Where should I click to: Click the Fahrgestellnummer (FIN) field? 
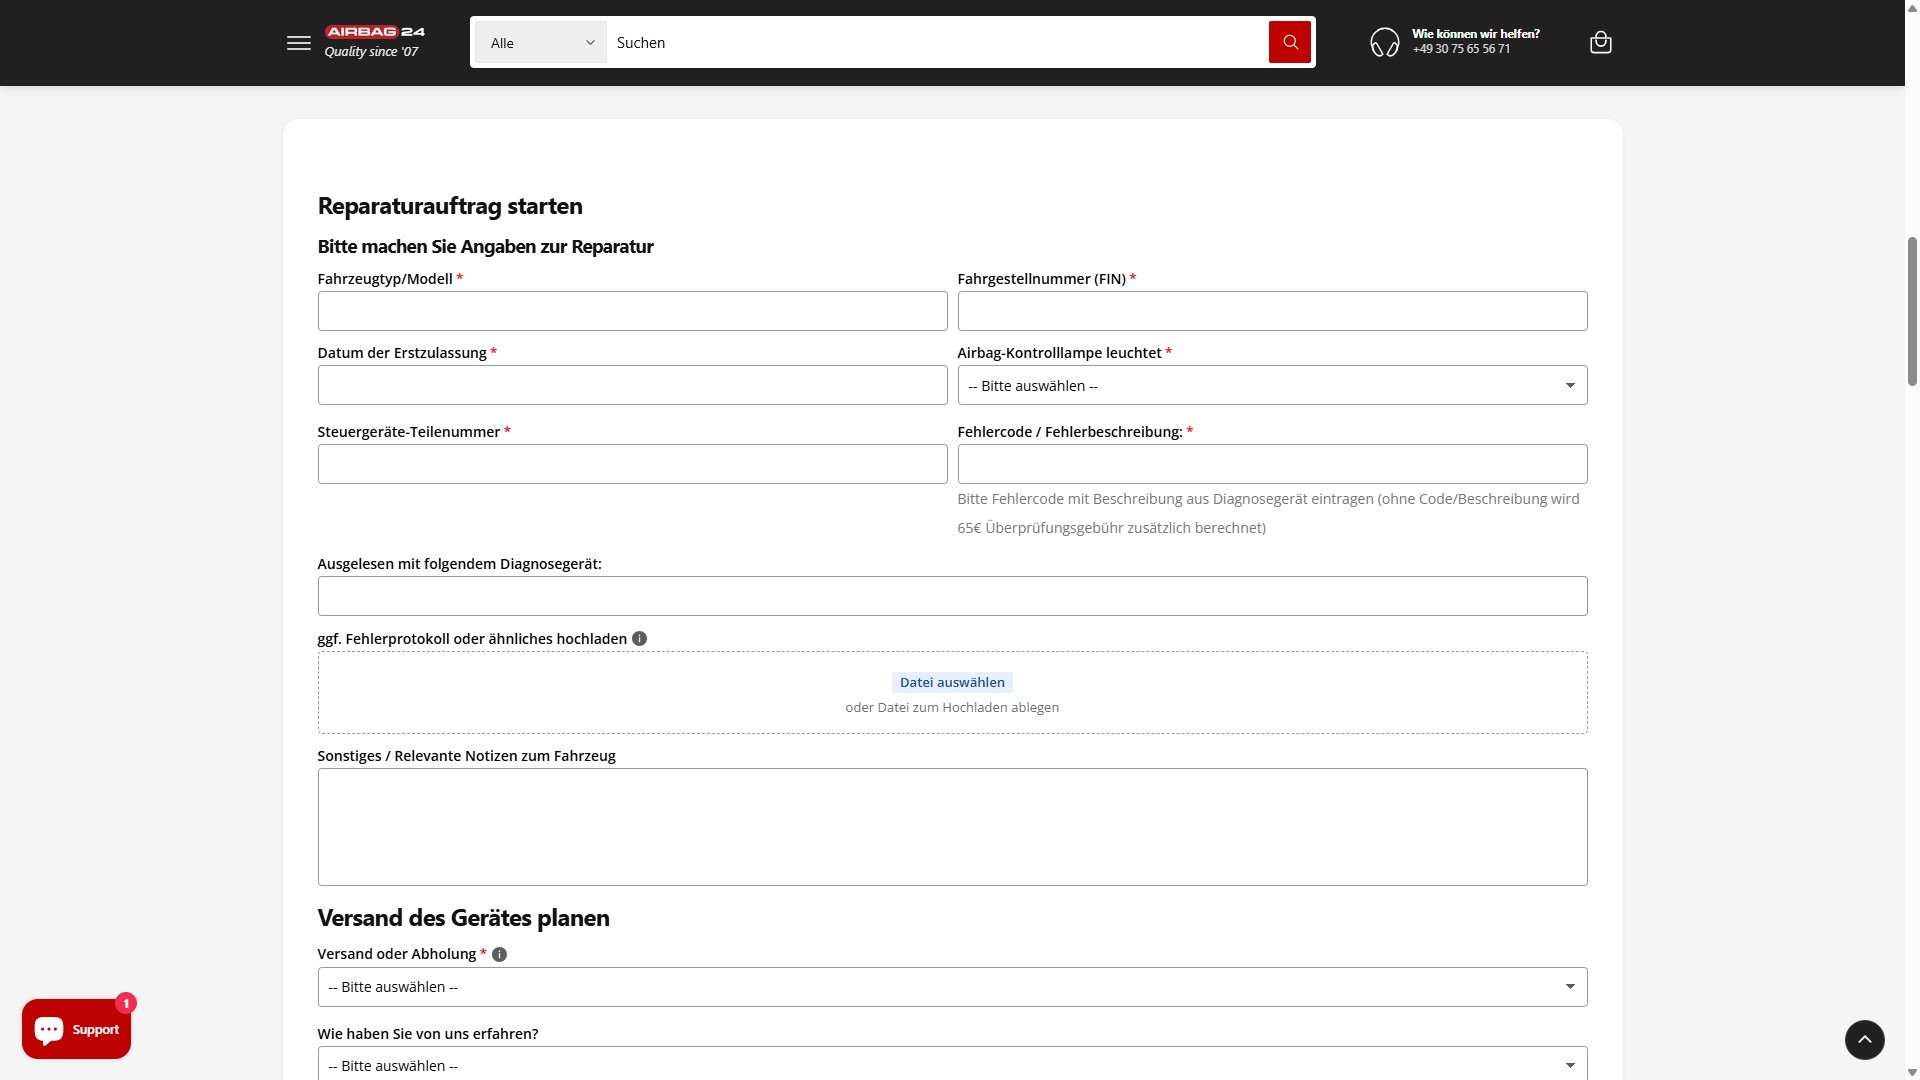(x=1271, y=312)
